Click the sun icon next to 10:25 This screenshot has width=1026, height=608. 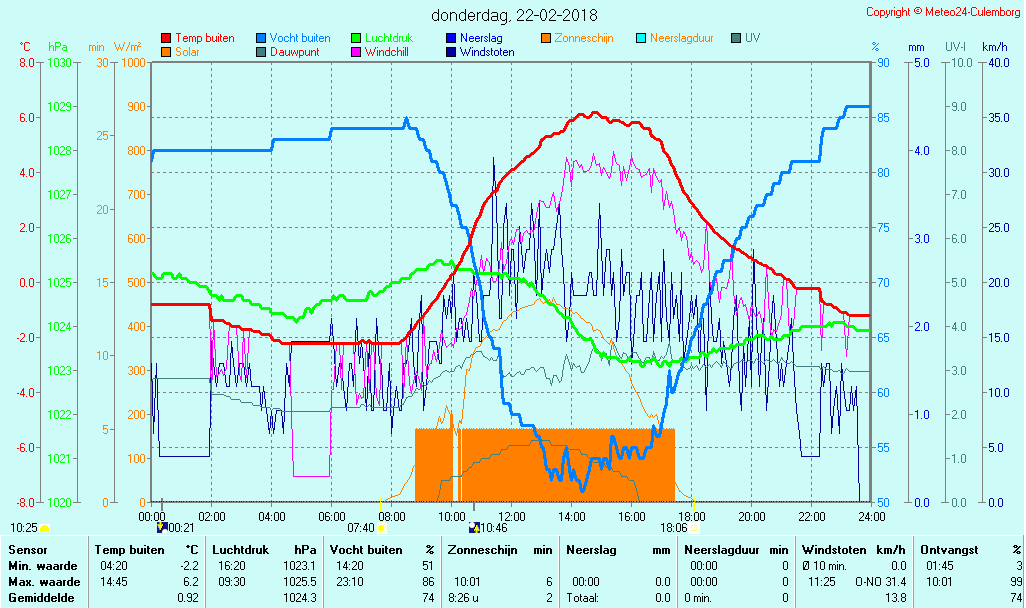point(45,527)
